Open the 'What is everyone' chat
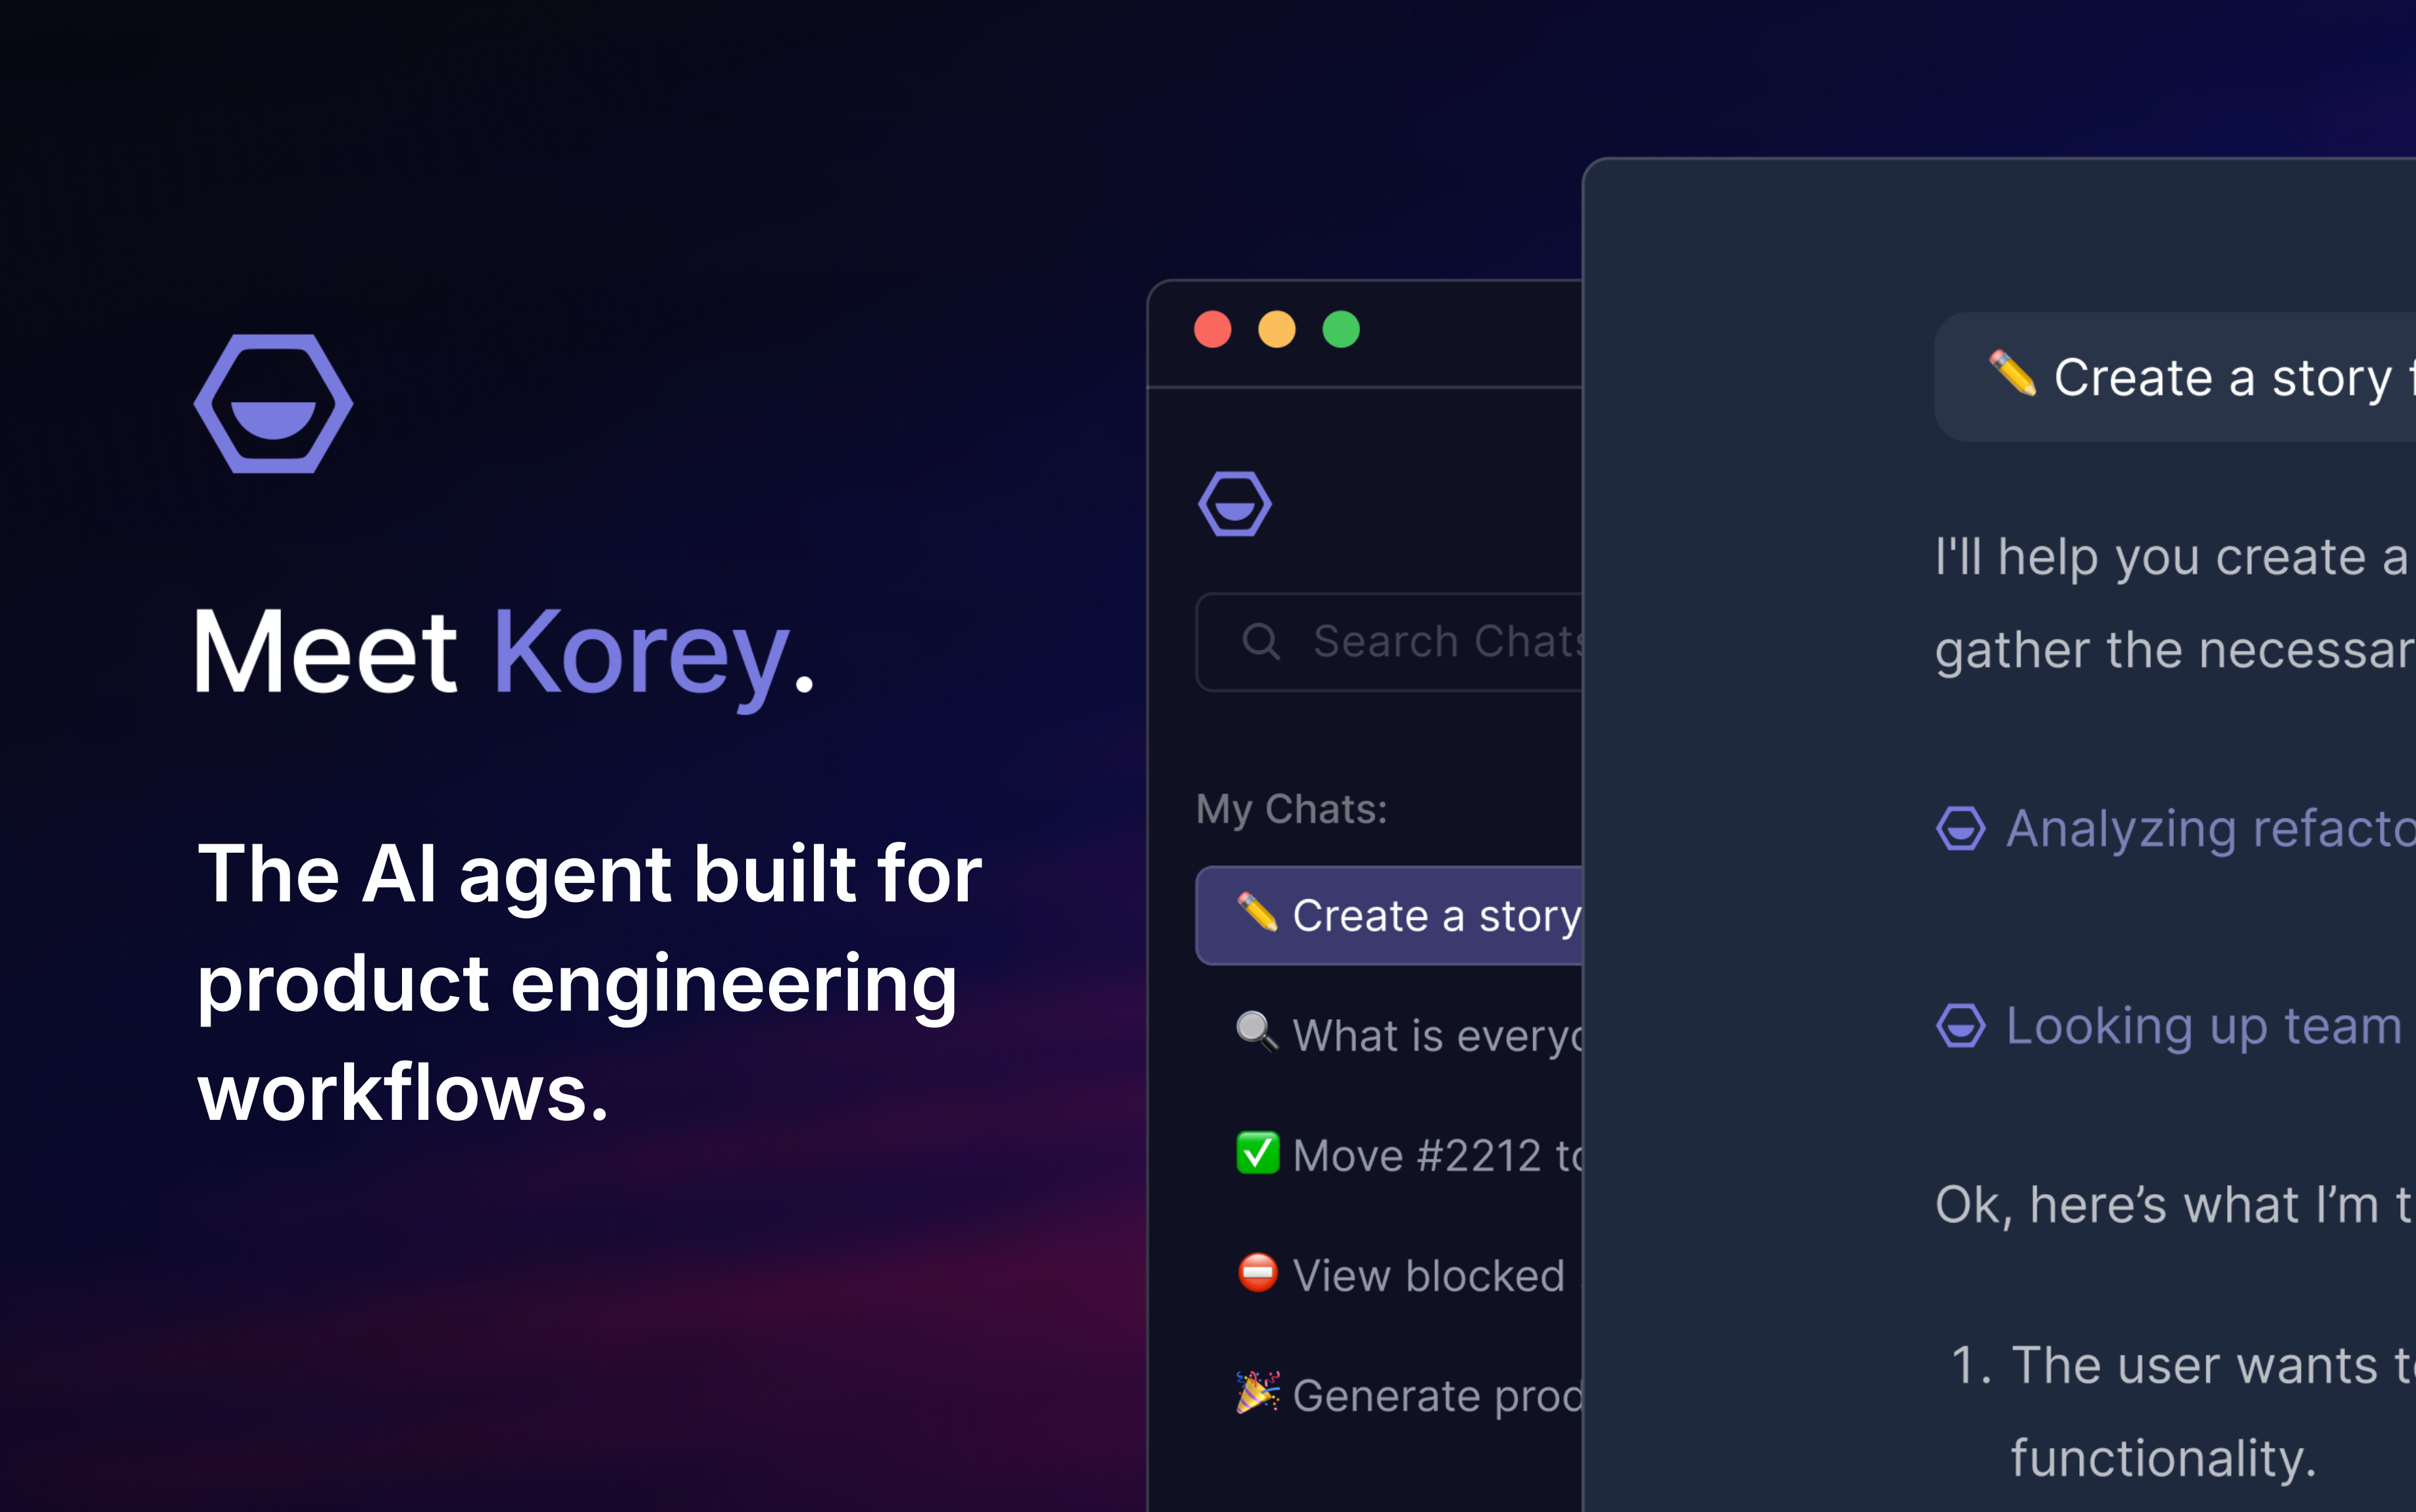This screenshot has width=2416, height=1512. [1400, 1034]
